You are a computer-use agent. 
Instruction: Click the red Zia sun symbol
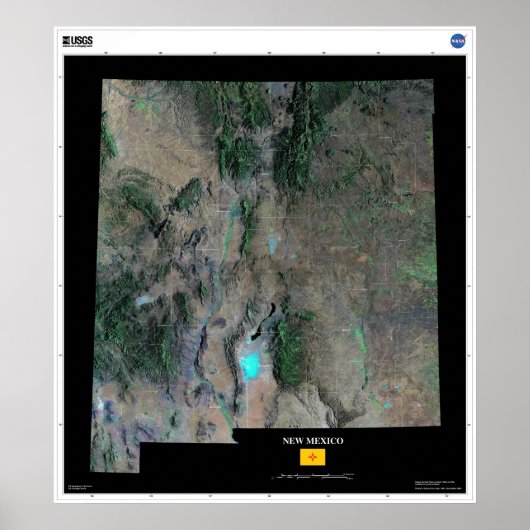tap(313, 457)
